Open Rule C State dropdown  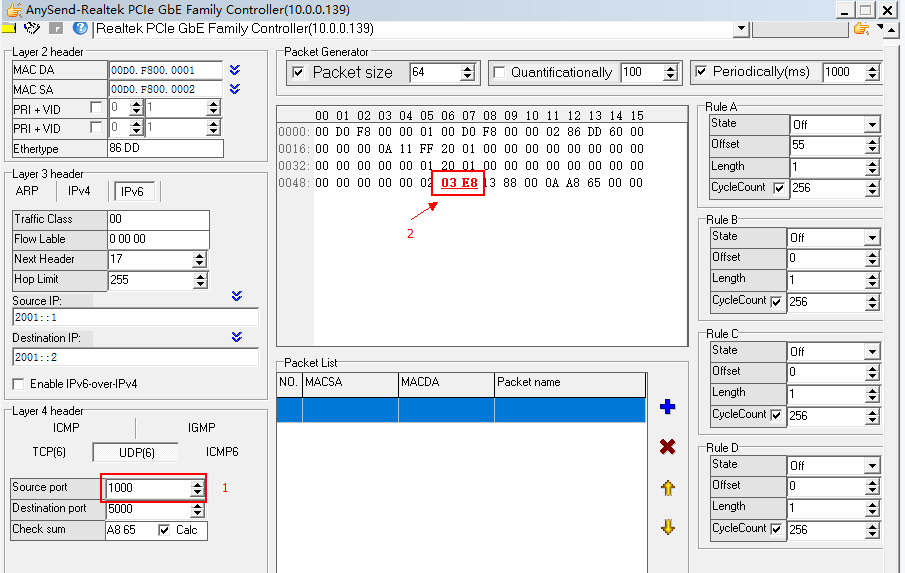pos(872,351)
